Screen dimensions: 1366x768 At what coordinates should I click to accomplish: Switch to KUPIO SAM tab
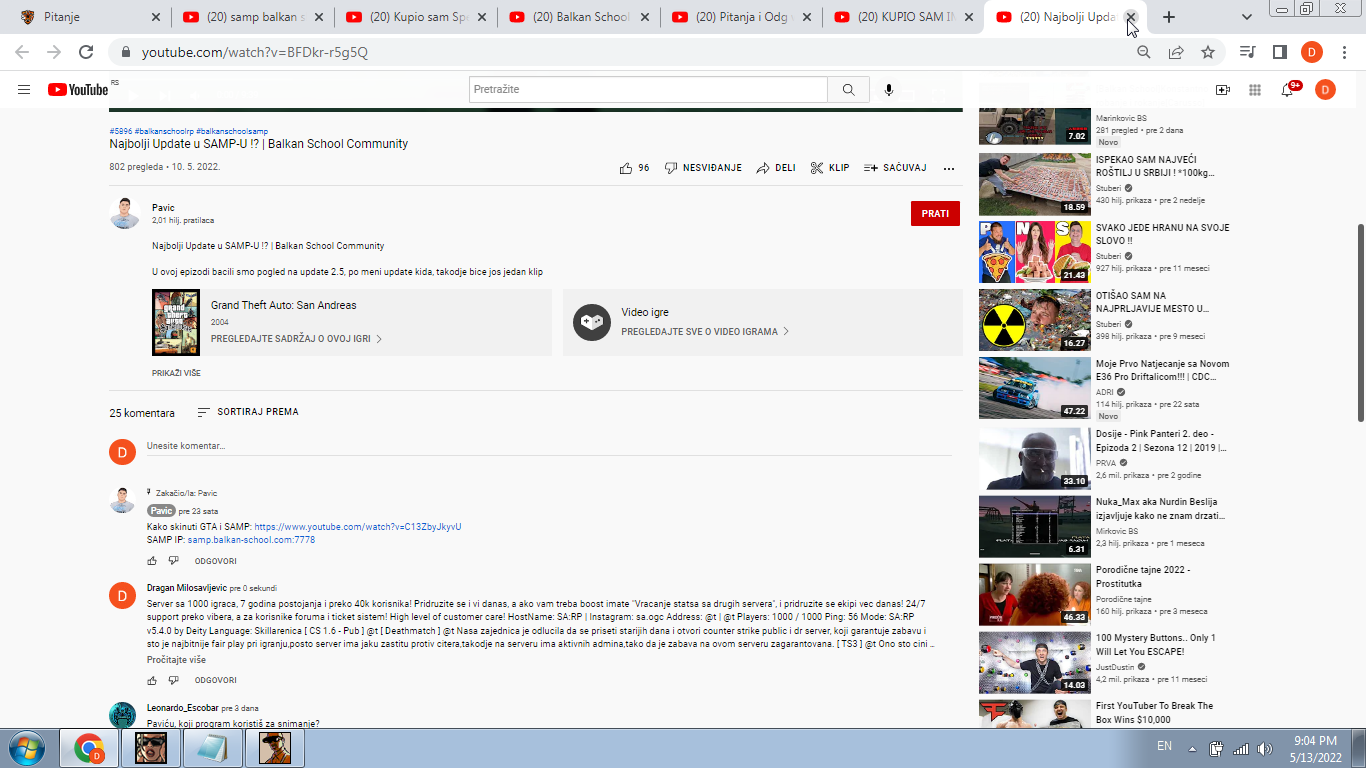pos(904,17)
